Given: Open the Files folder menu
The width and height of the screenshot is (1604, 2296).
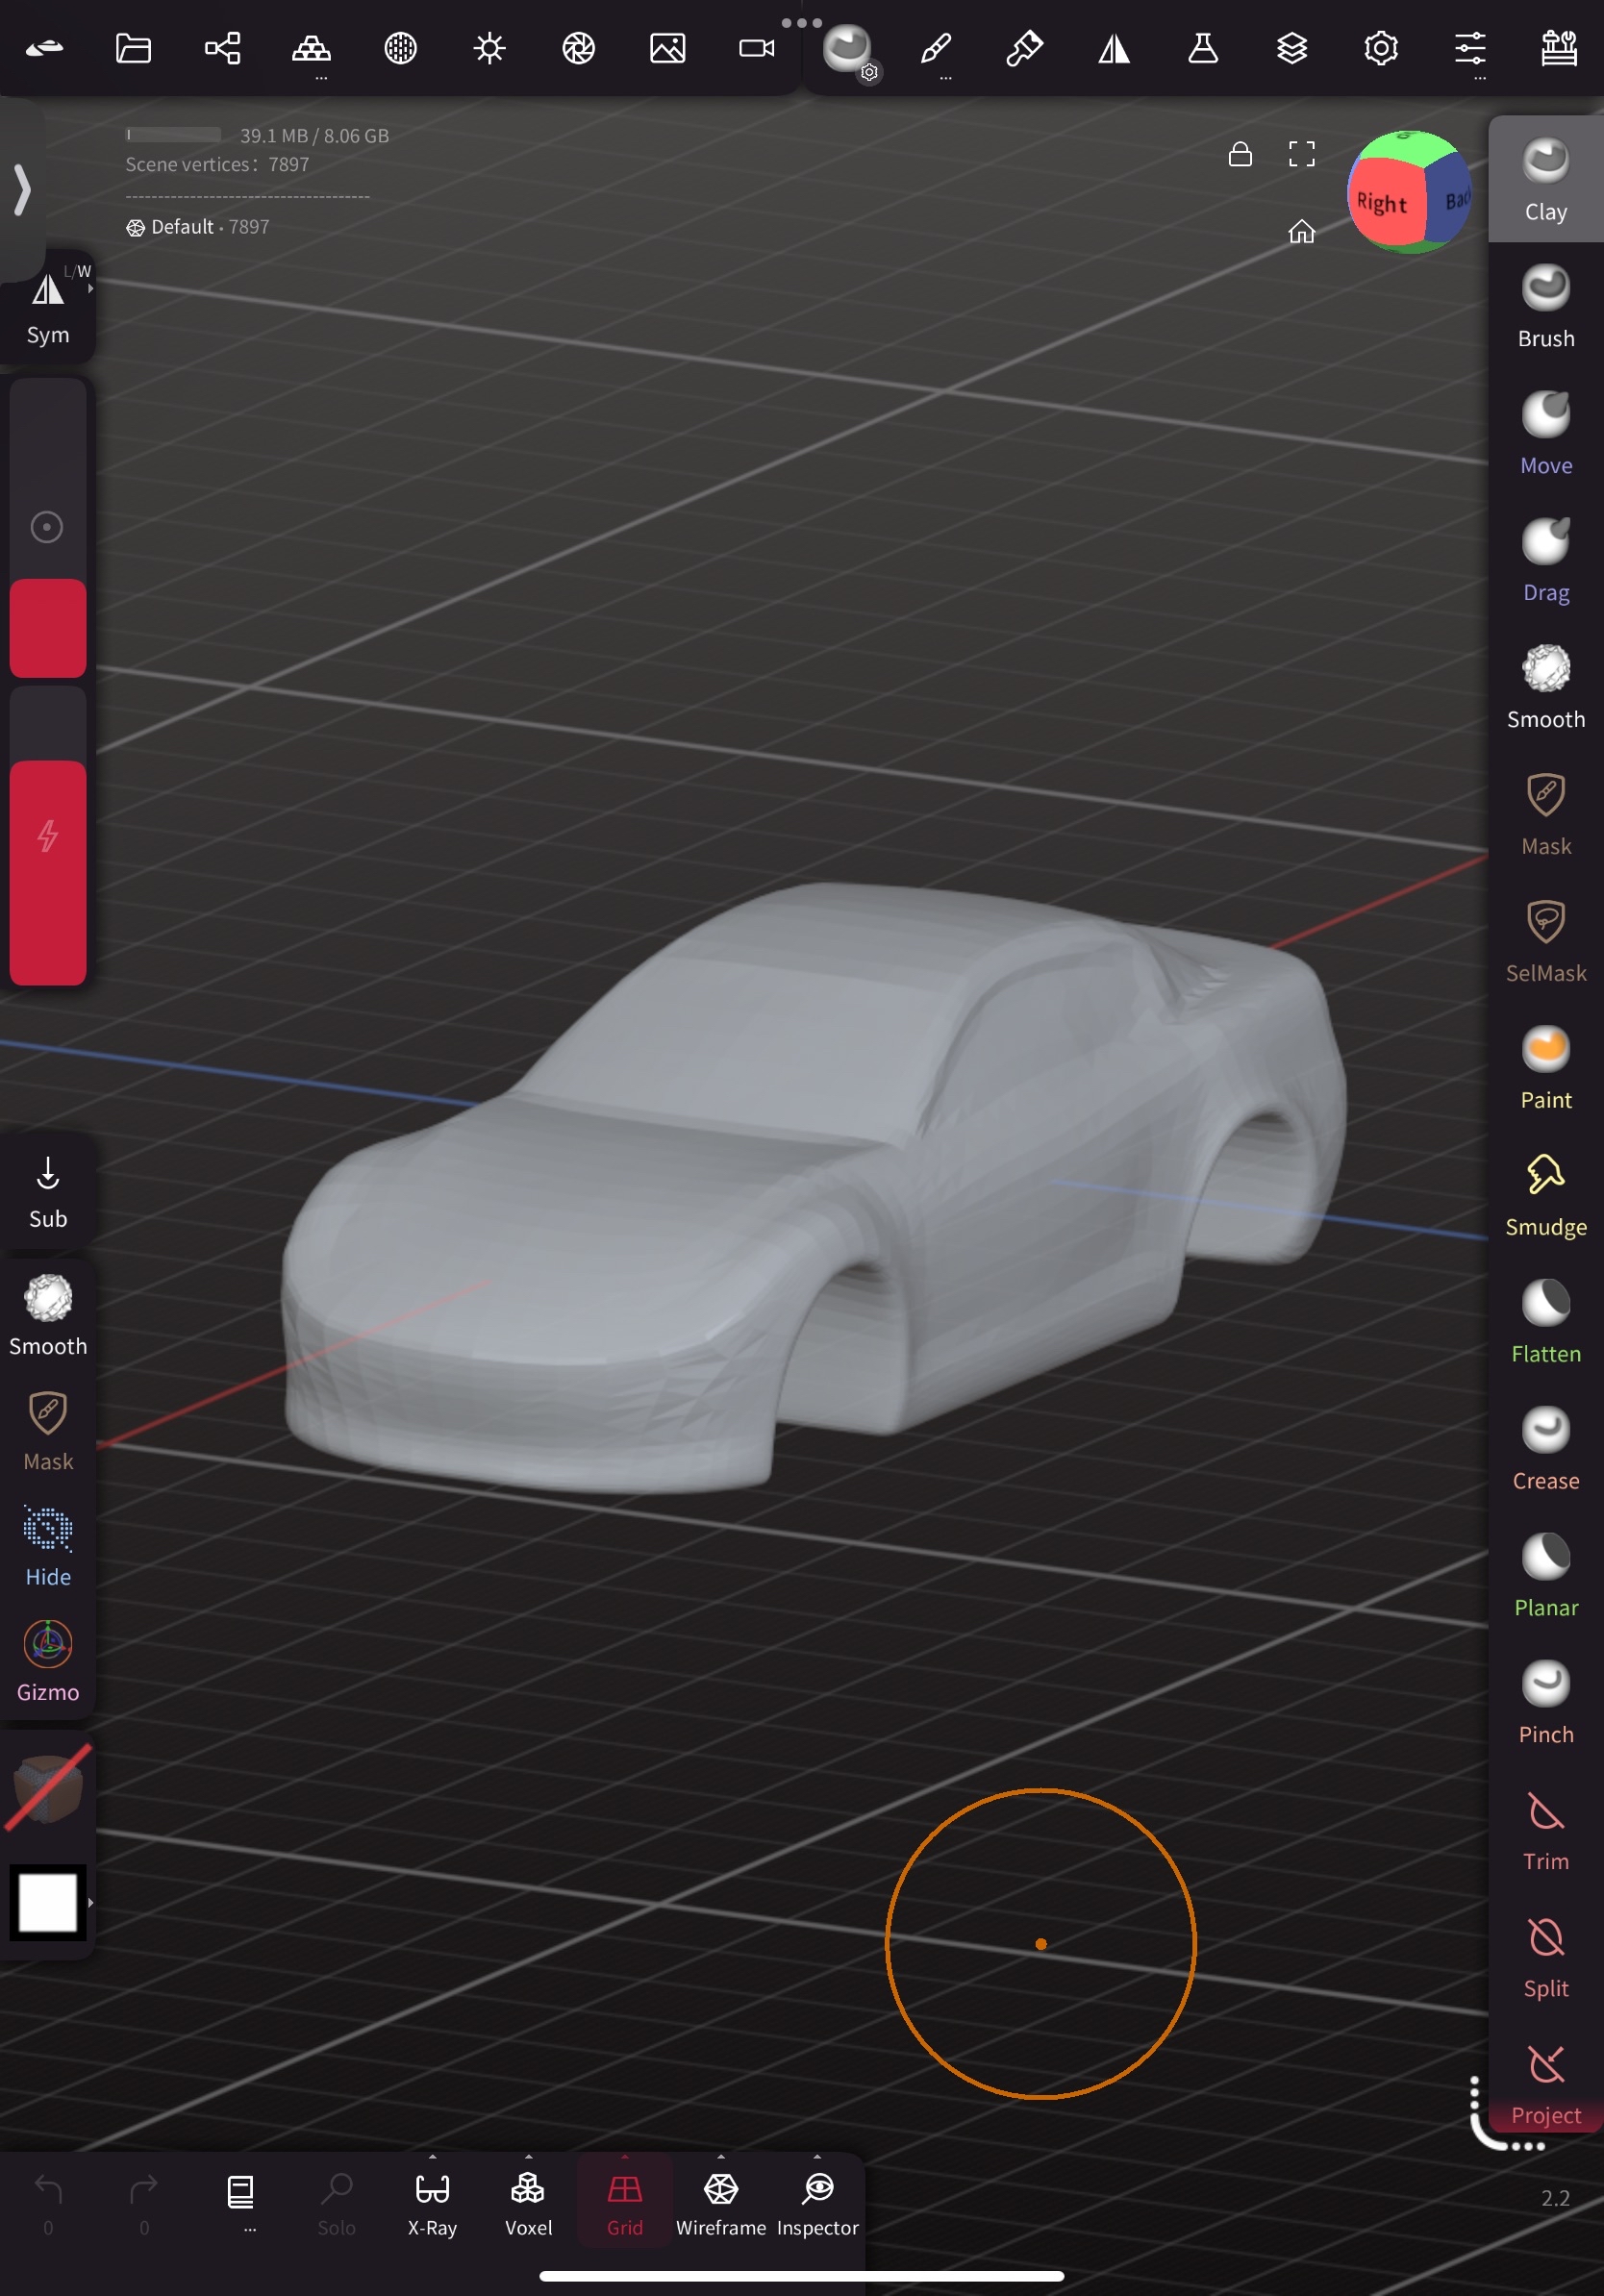Looking at the screenshot, I should (x=133, y=48).
